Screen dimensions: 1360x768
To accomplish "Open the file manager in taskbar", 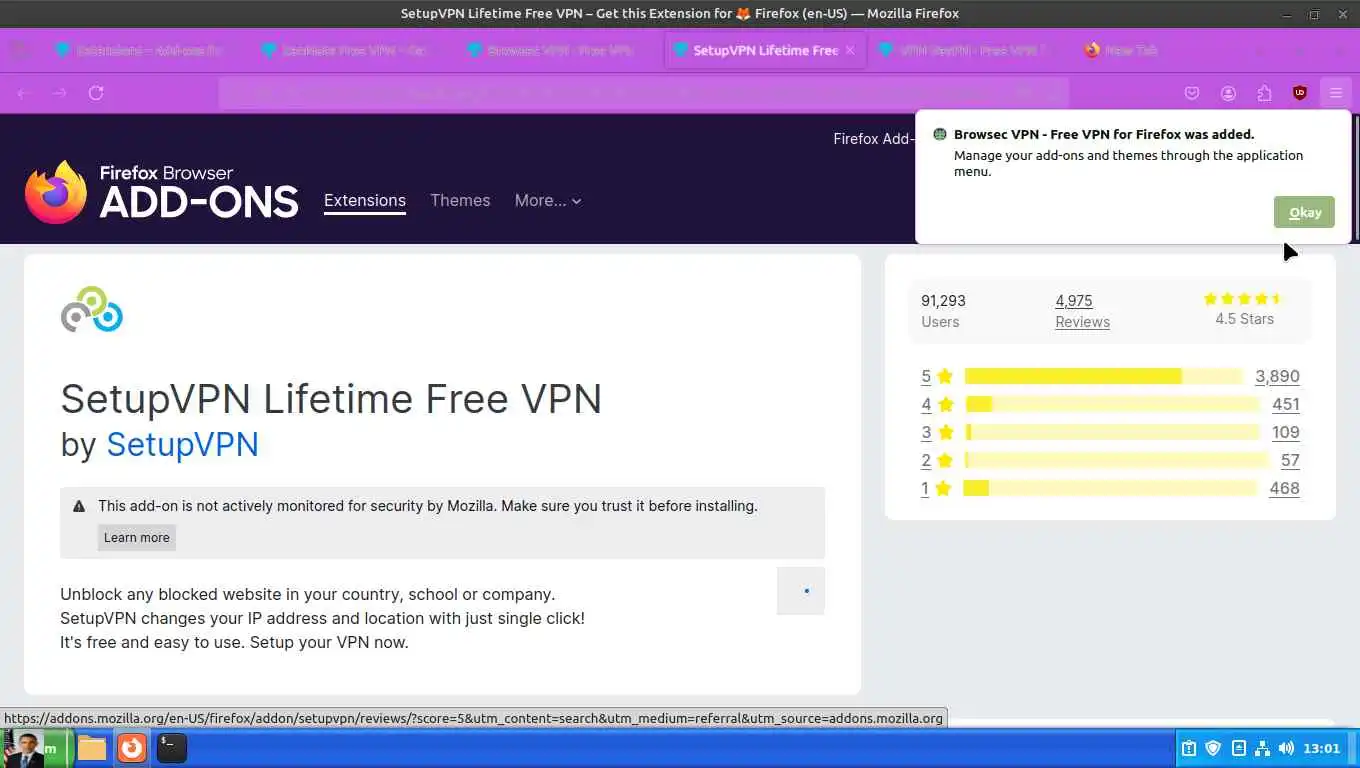I will pyautogui.click(x=92, y=747).
